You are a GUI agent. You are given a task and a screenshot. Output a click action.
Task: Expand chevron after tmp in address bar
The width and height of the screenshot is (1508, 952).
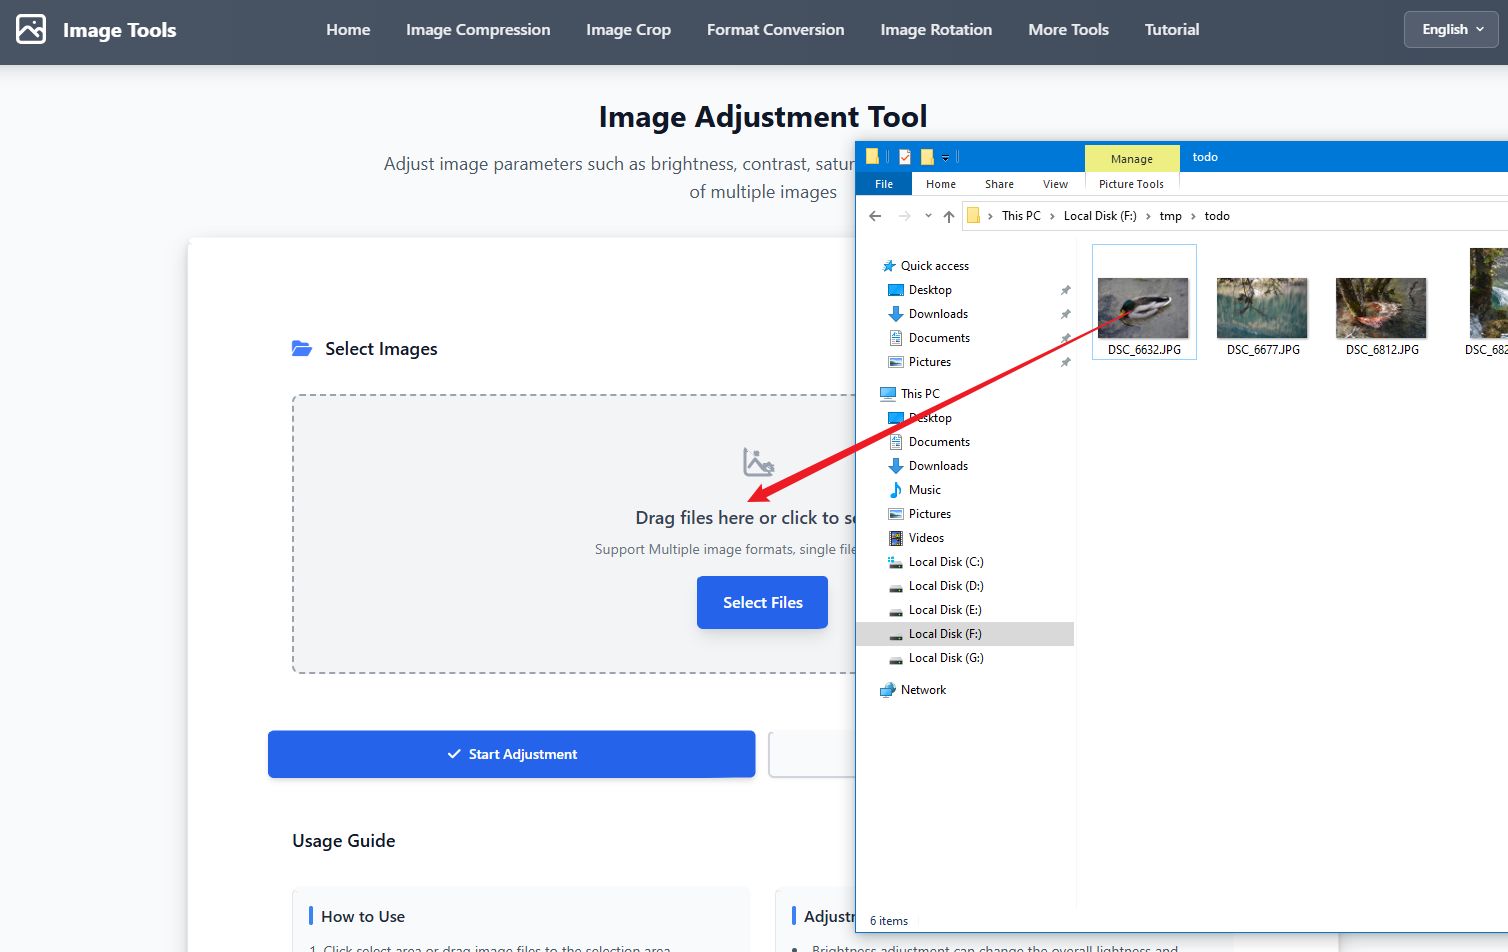(x=1193, y=216)
